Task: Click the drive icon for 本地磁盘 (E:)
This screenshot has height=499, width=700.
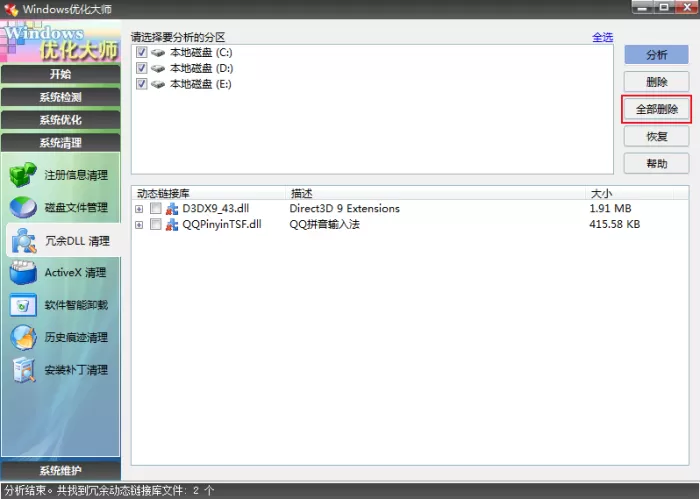Action: 158,84
